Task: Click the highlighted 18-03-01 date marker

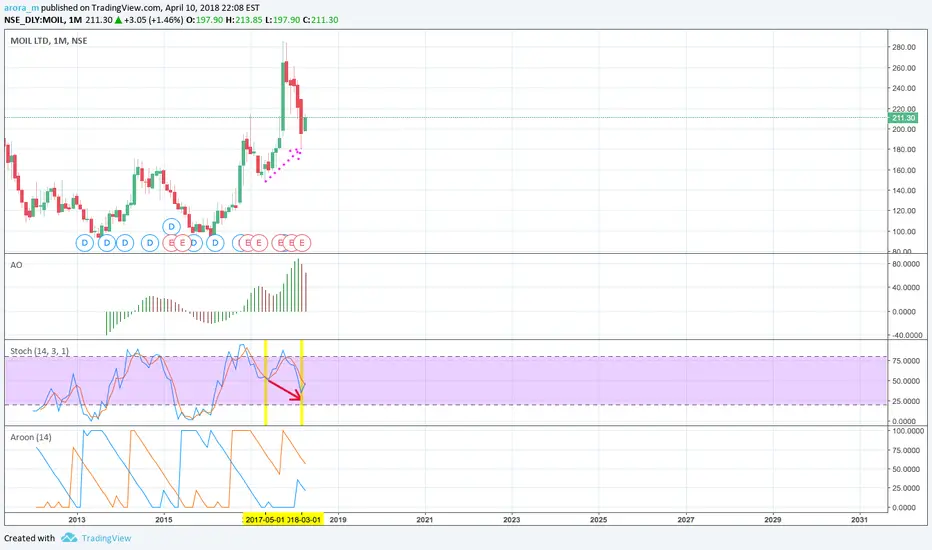Action: (304, 520)
